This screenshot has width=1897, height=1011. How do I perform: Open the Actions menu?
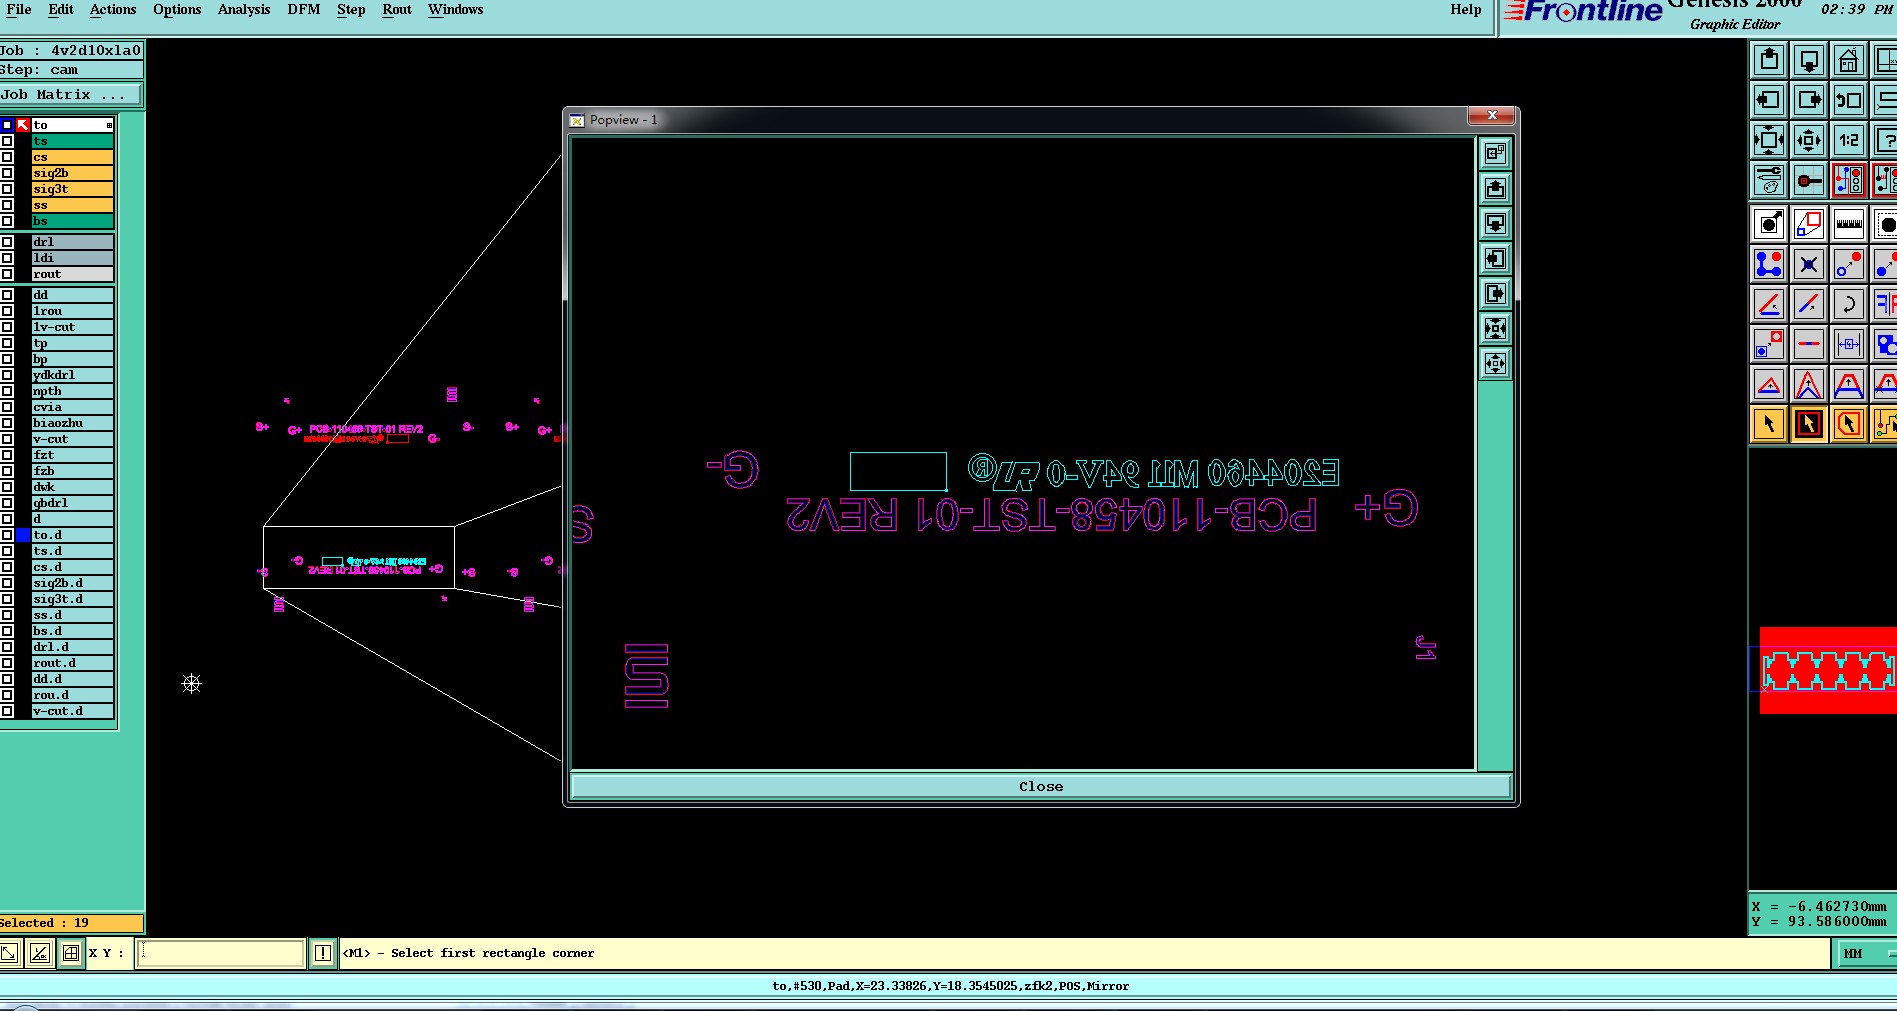click(x=113, y=10)
